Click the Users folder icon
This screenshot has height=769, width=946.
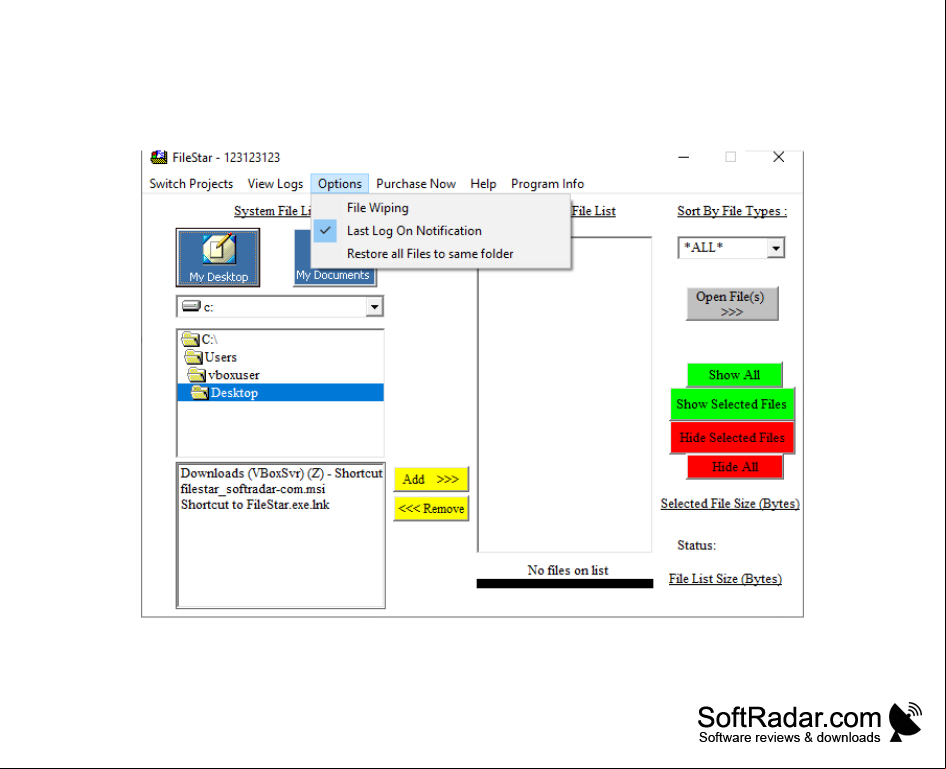(x=193, y=357)
